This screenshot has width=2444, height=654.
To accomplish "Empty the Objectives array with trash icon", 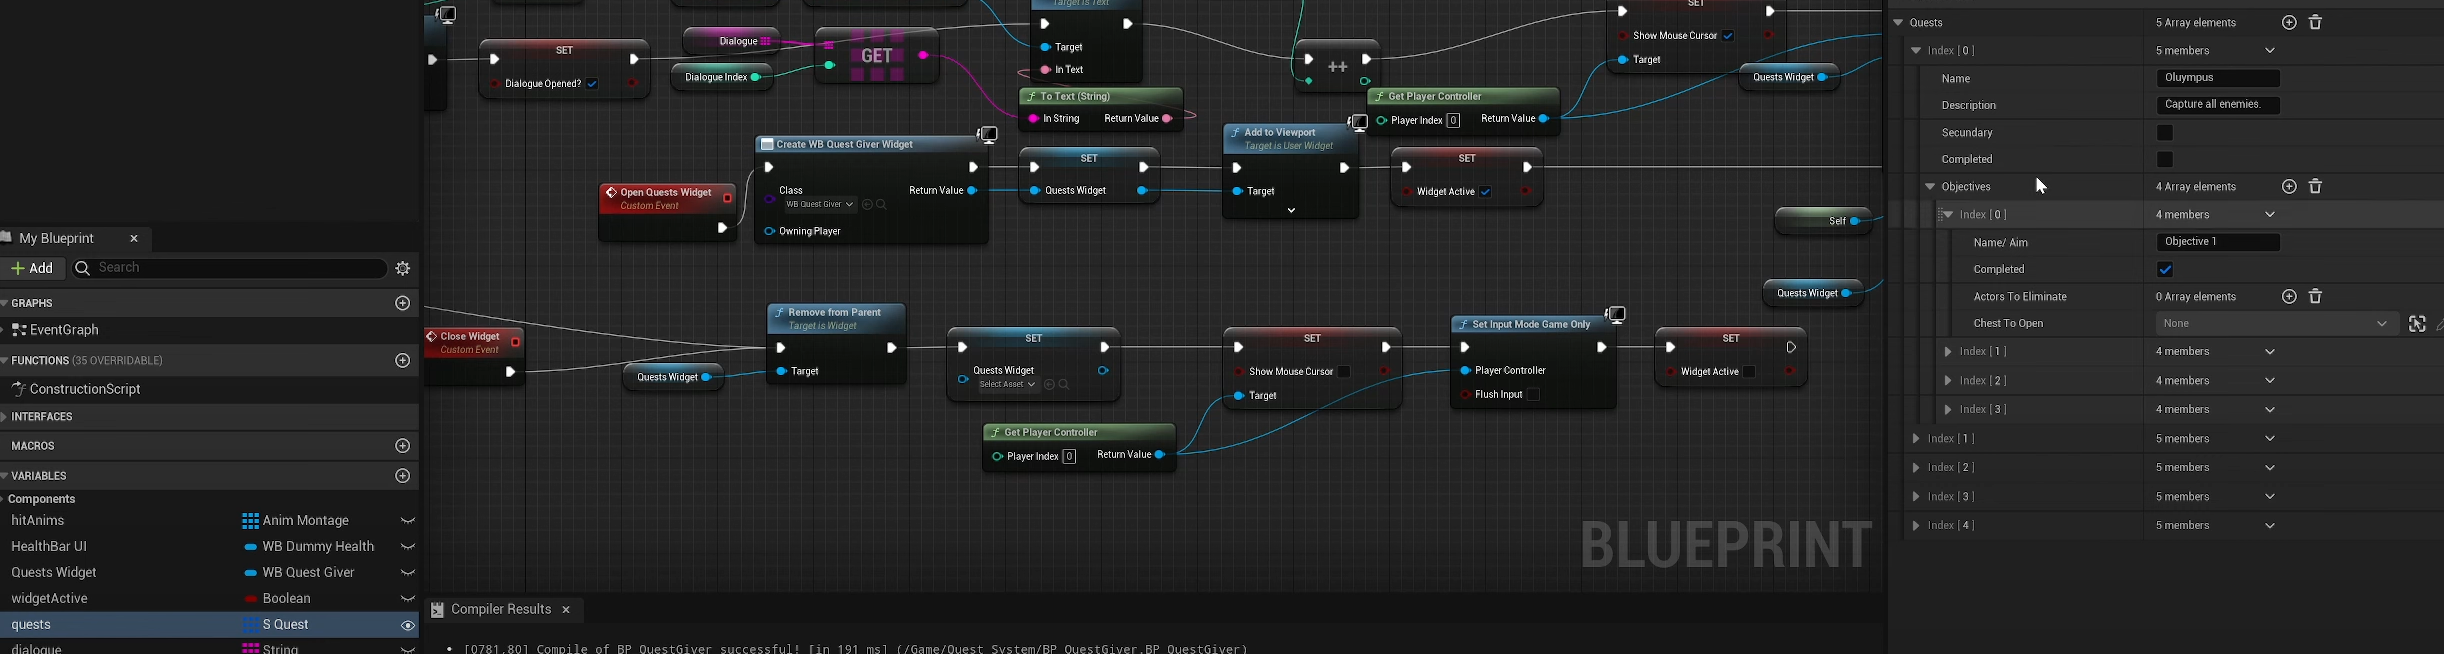I will 2316,187.
